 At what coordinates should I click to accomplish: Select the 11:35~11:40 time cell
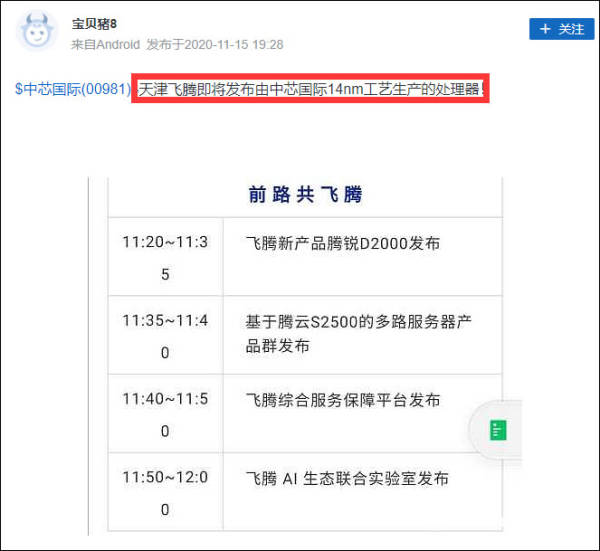[165, 336]
